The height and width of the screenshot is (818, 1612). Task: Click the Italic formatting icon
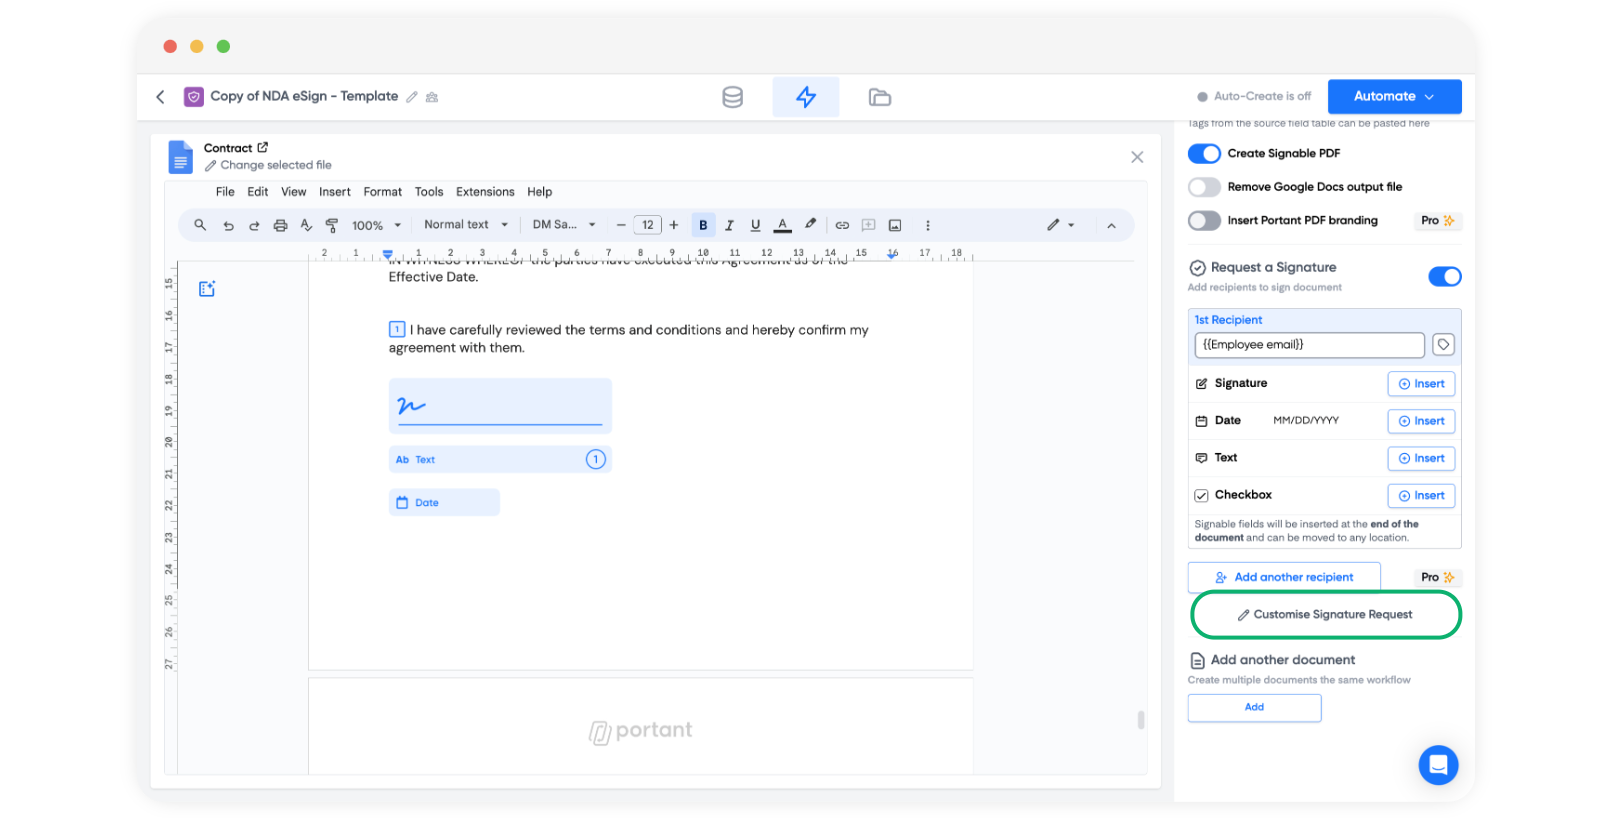pos(729,225)
